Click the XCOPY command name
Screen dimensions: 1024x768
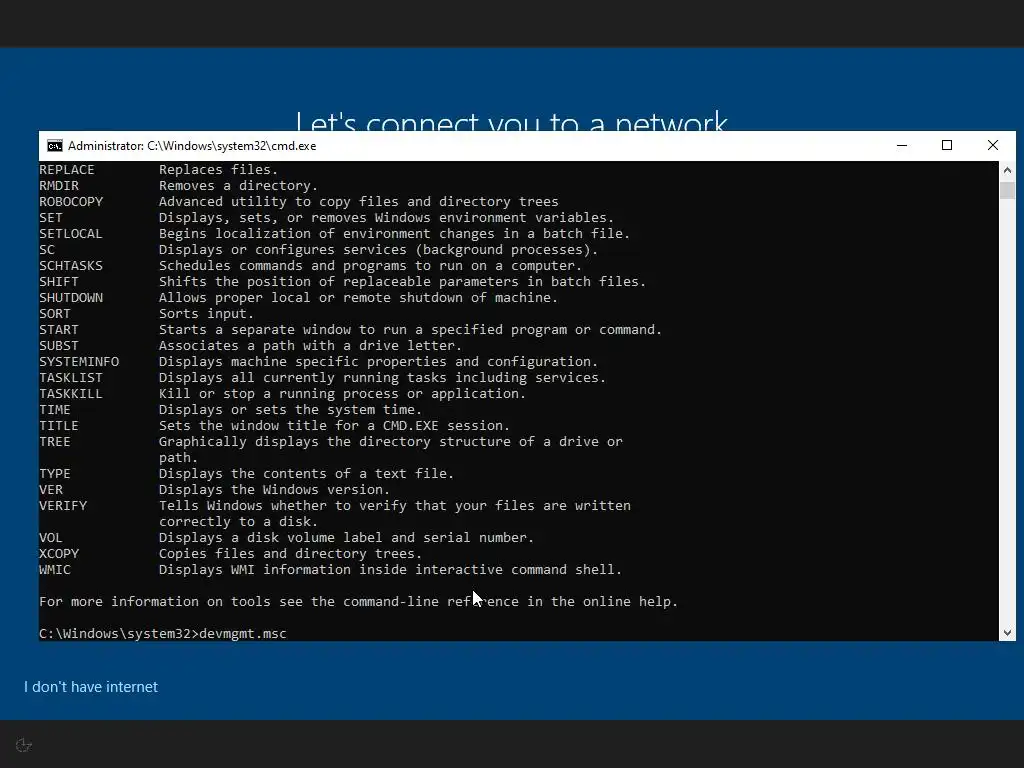[59, 554]
